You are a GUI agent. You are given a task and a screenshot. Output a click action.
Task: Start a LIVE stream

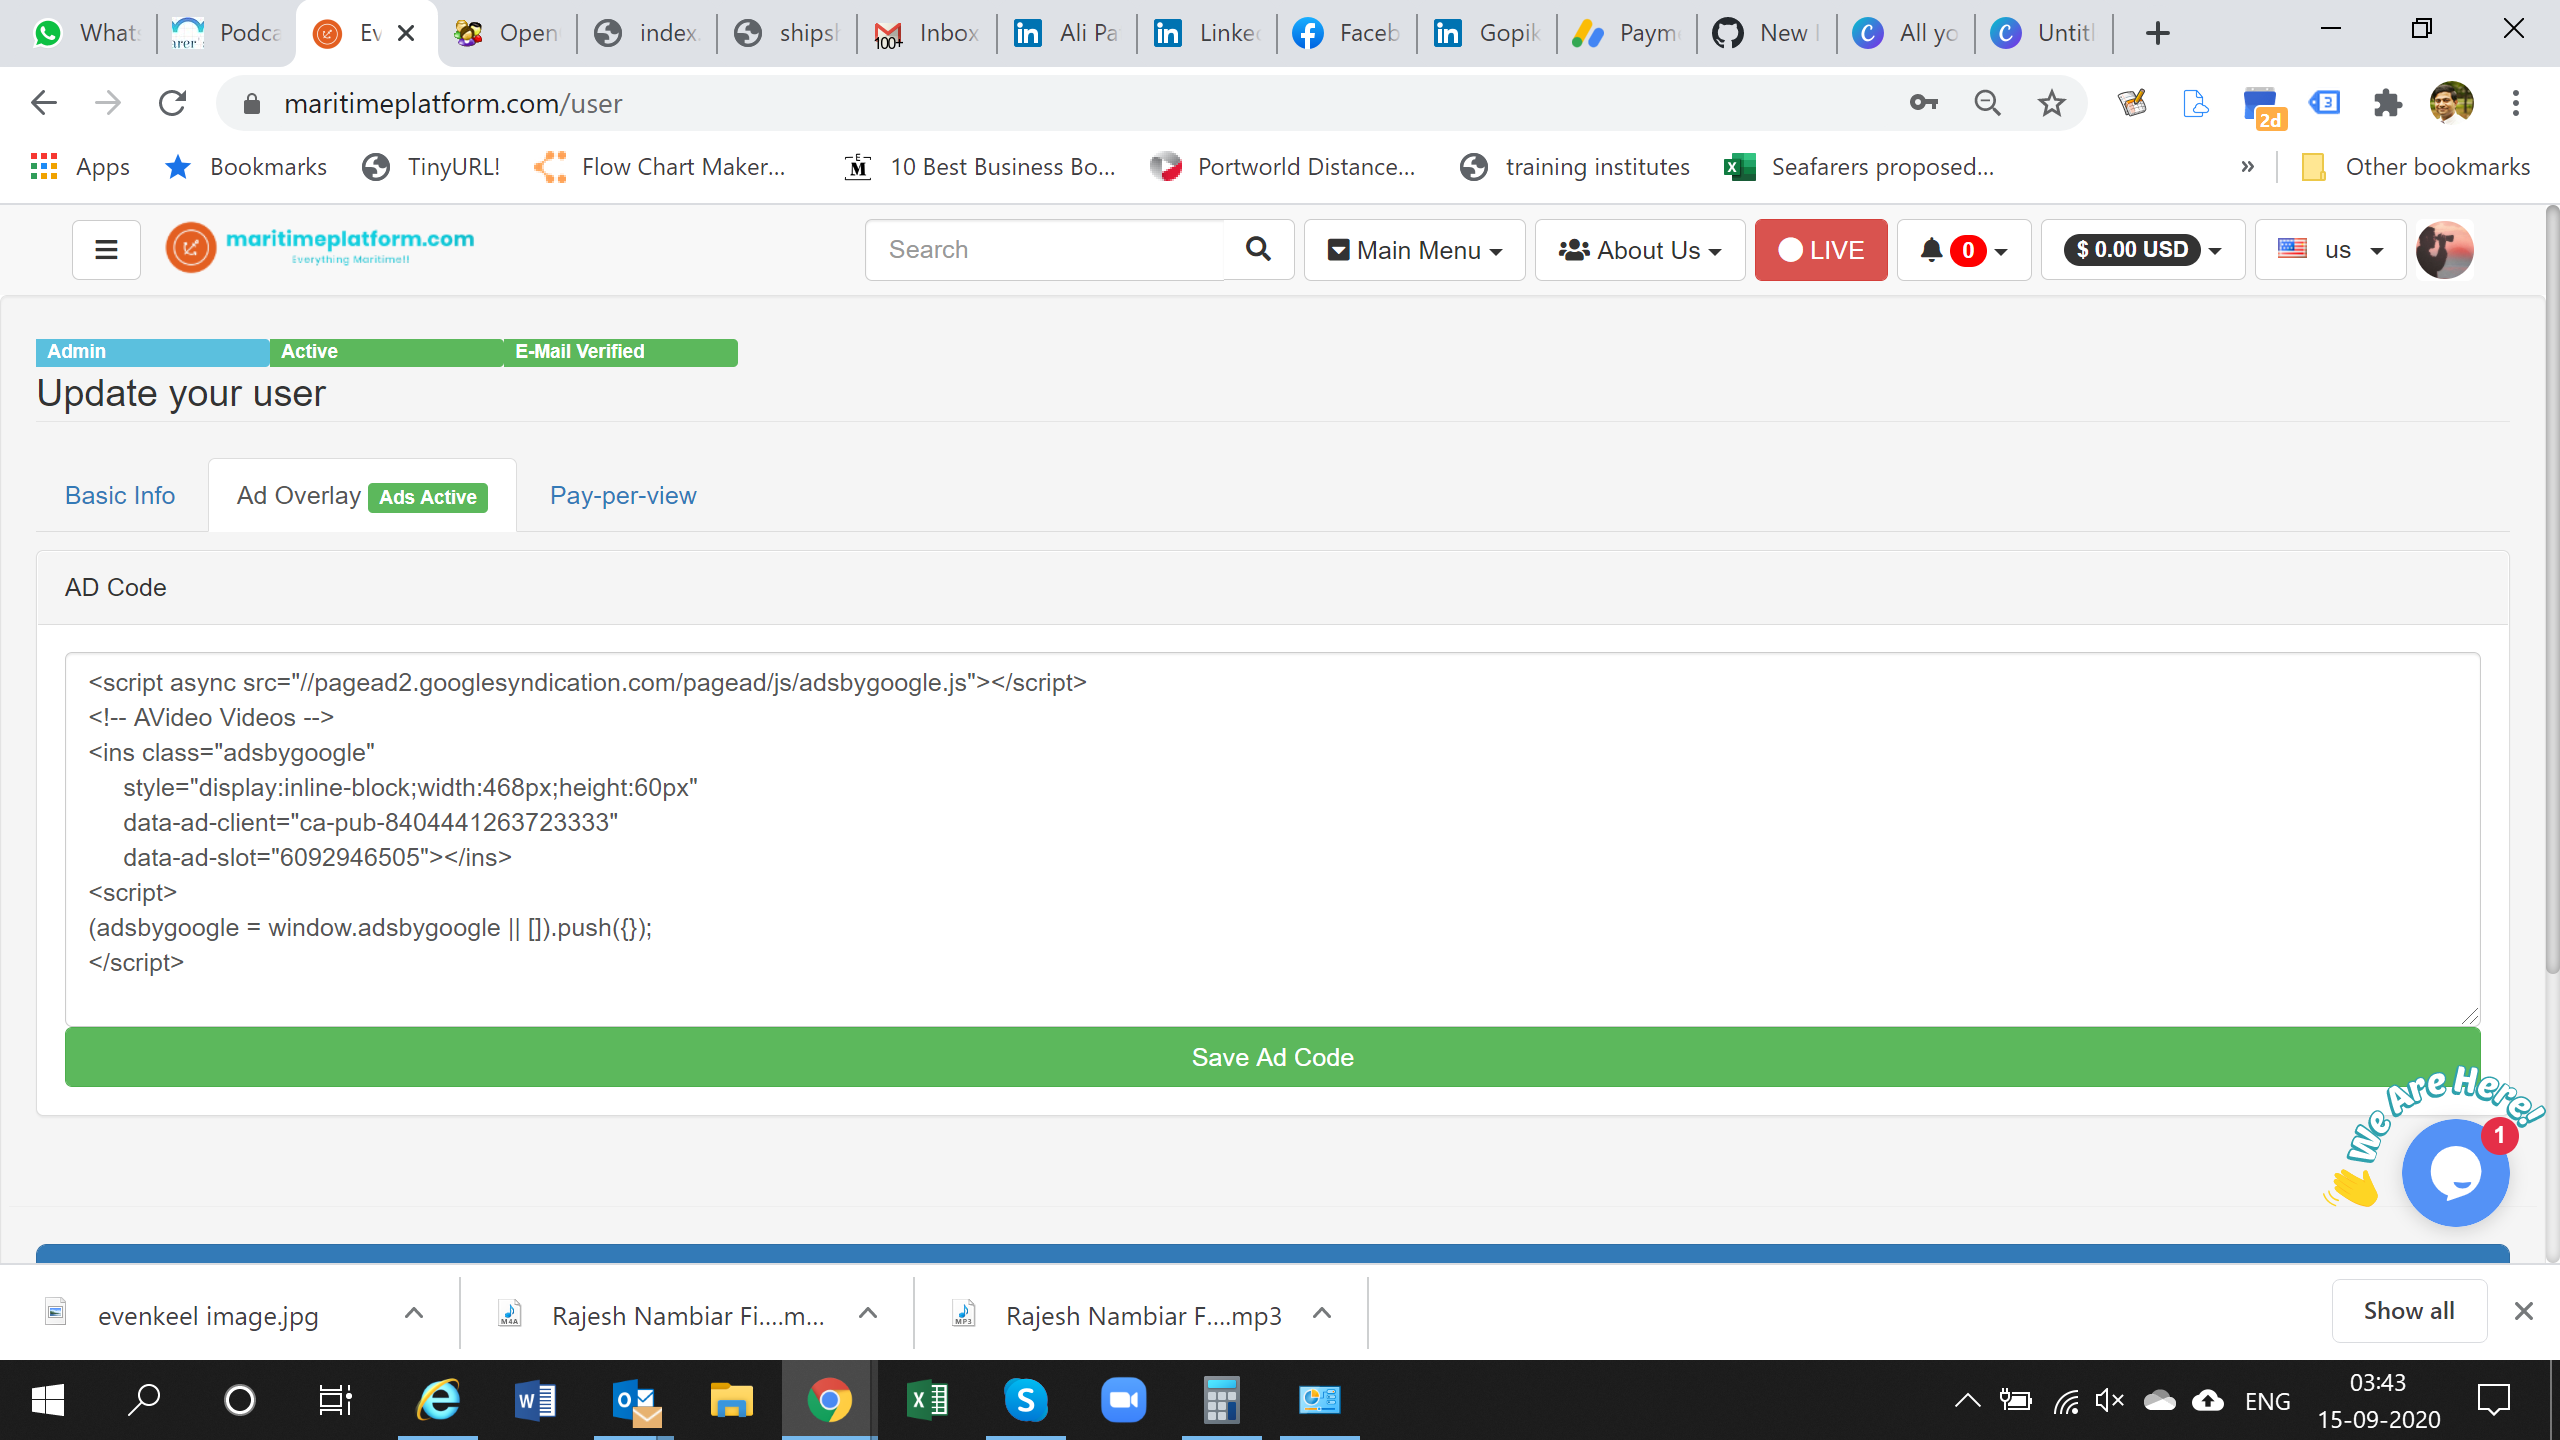[1820, 249]
